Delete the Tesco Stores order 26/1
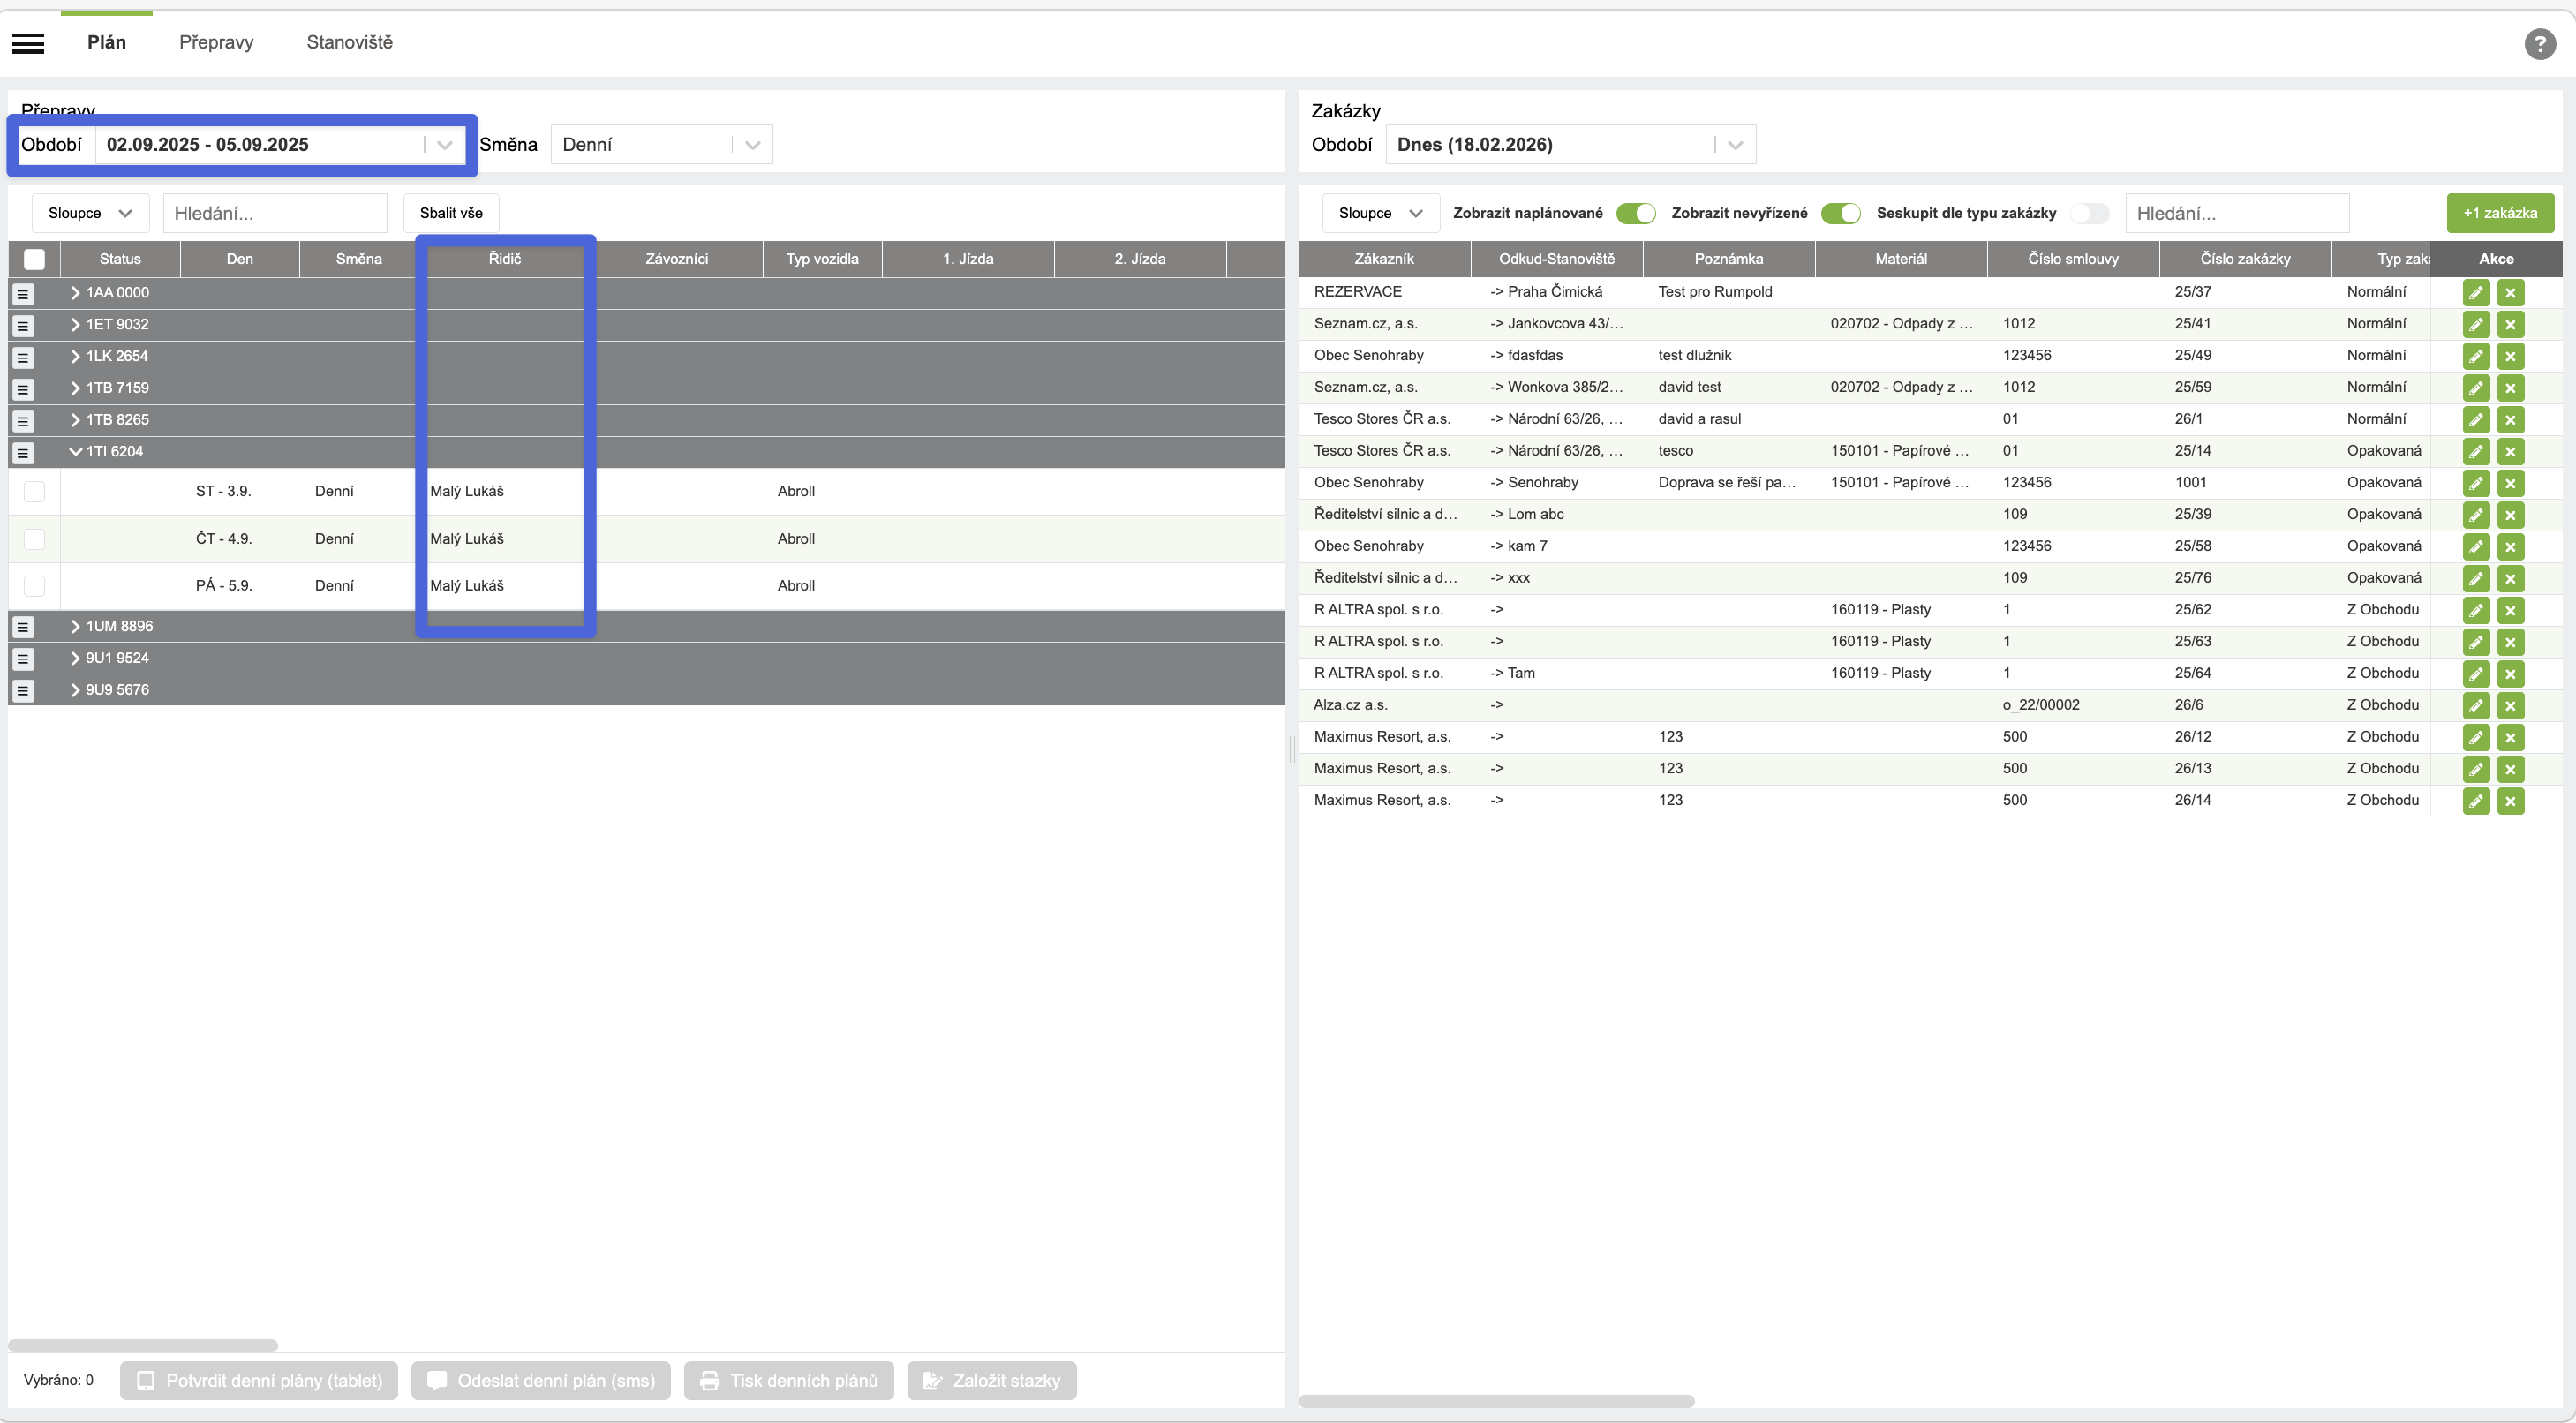 2510,420
